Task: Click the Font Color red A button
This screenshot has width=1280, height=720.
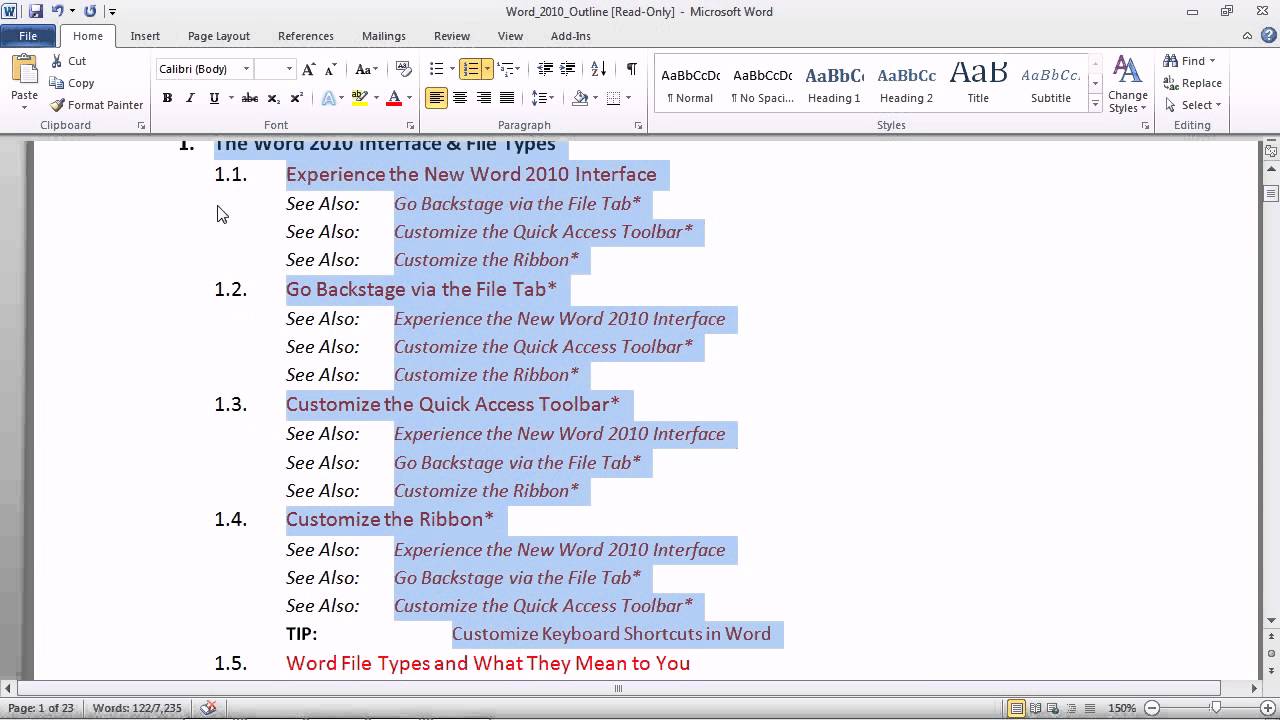Action: coord(393,98)
